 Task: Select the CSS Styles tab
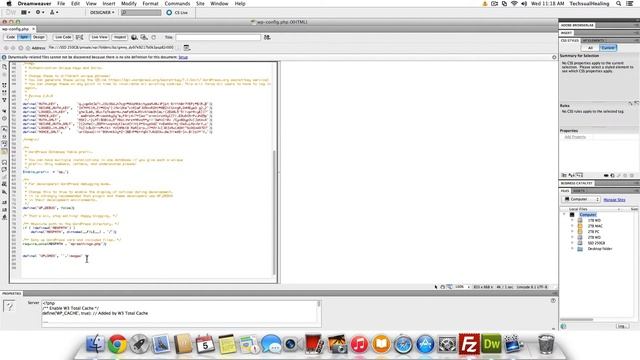point(569,40)
